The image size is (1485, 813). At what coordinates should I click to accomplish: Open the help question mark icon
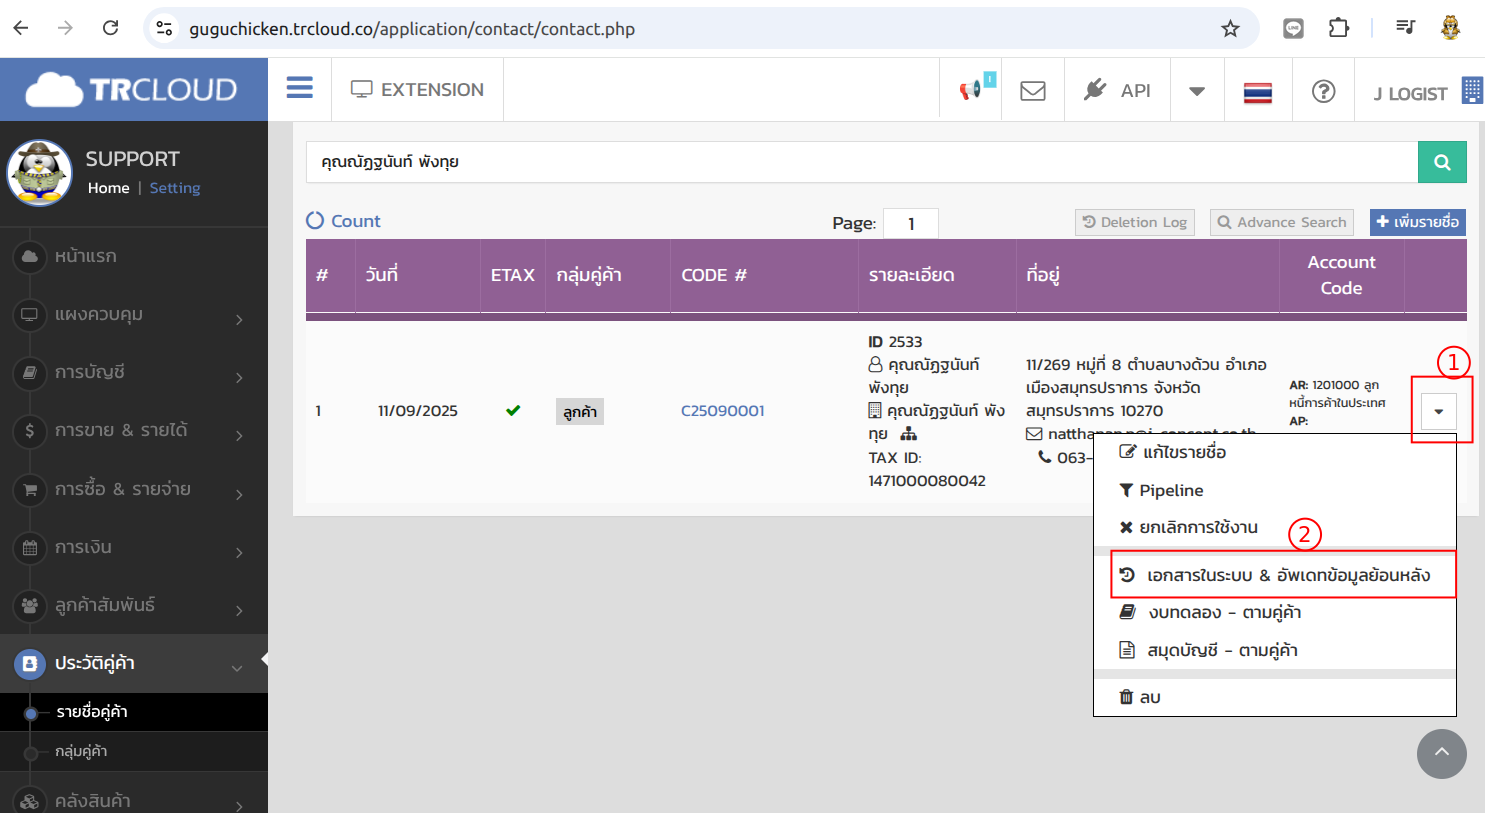click(1323, 91)
